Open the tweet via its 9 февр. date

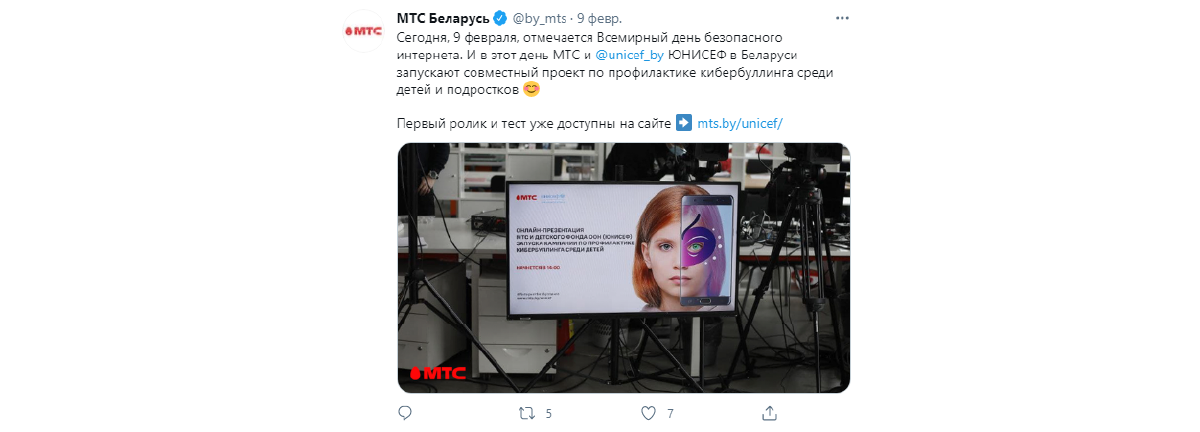(x=599, y=19)
